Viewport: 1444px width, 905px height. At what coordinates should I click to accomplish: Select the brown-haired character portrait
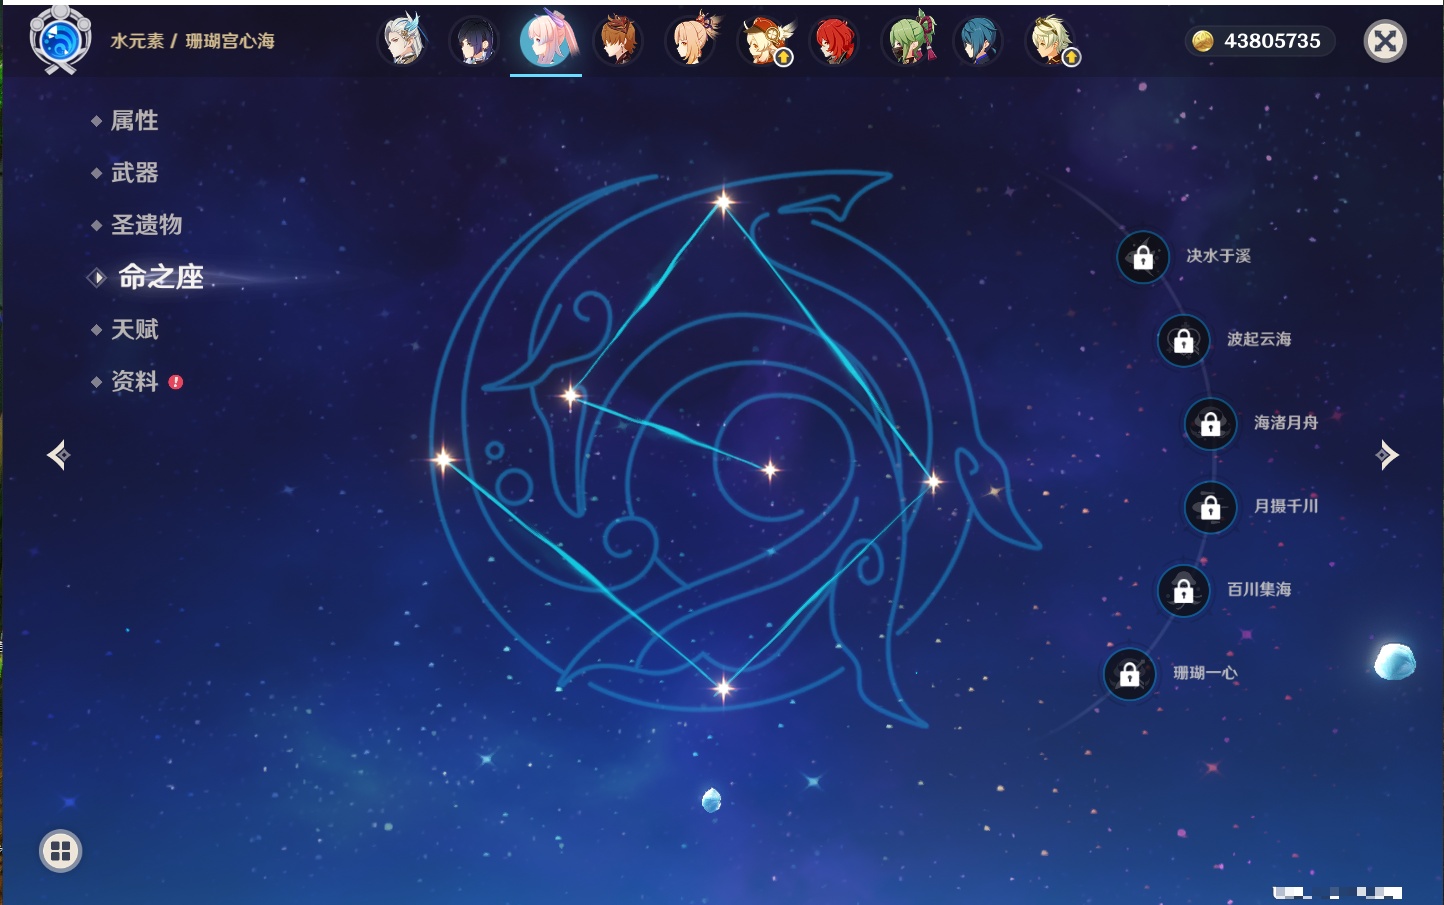click(618, 41)
